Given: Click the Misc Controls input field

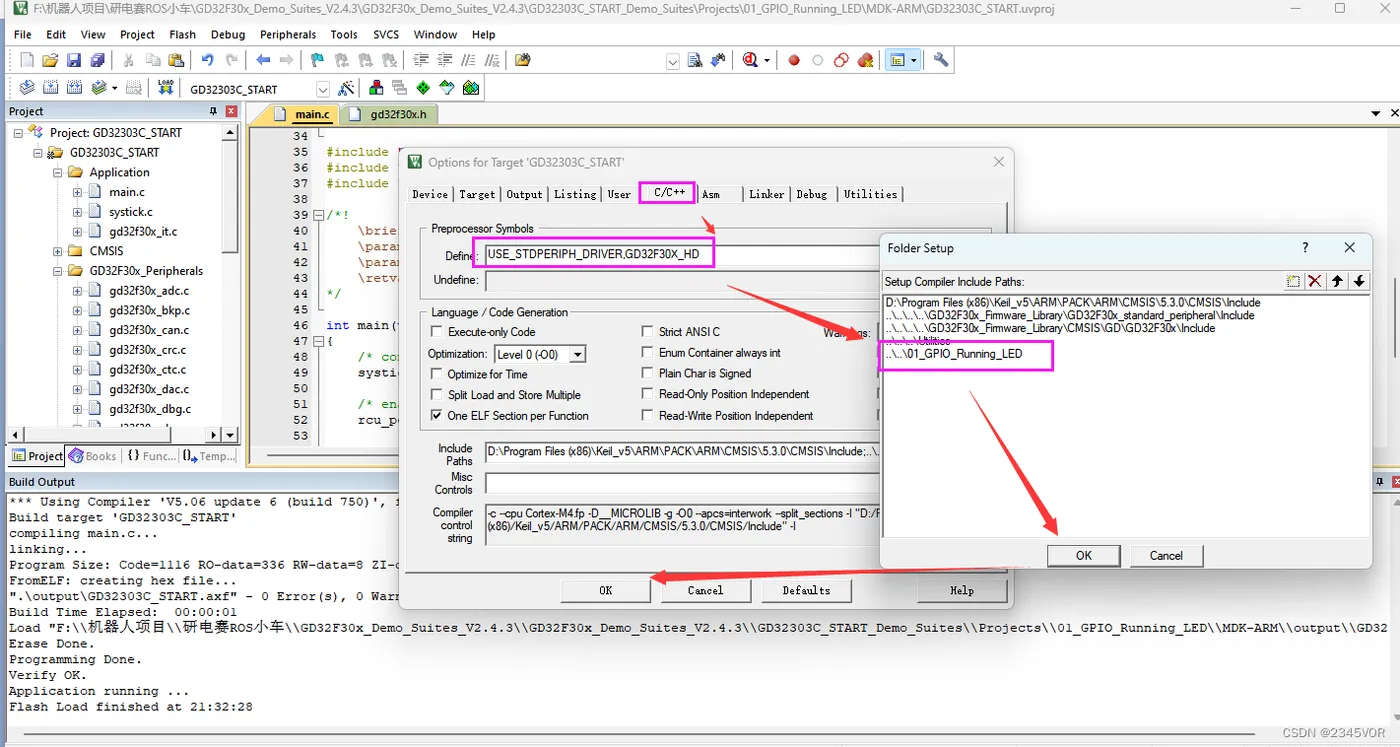Looking at the screenshot, I should [x=682, y=483].
